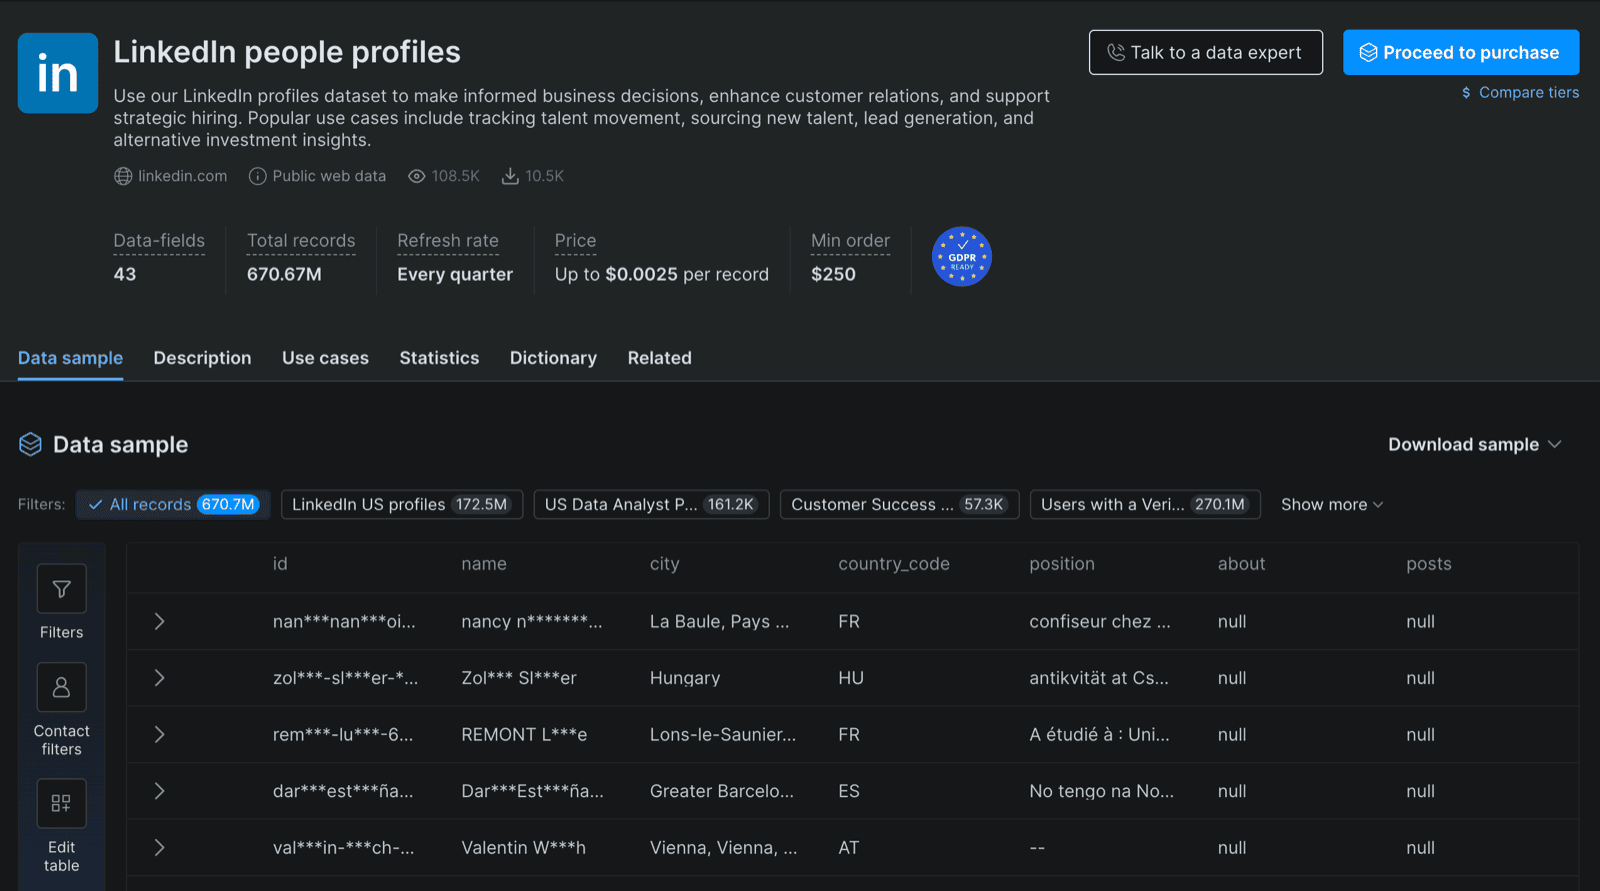Click the linkedin.com source link
This screenshot has width=1600, height=891.
[182, 176]
